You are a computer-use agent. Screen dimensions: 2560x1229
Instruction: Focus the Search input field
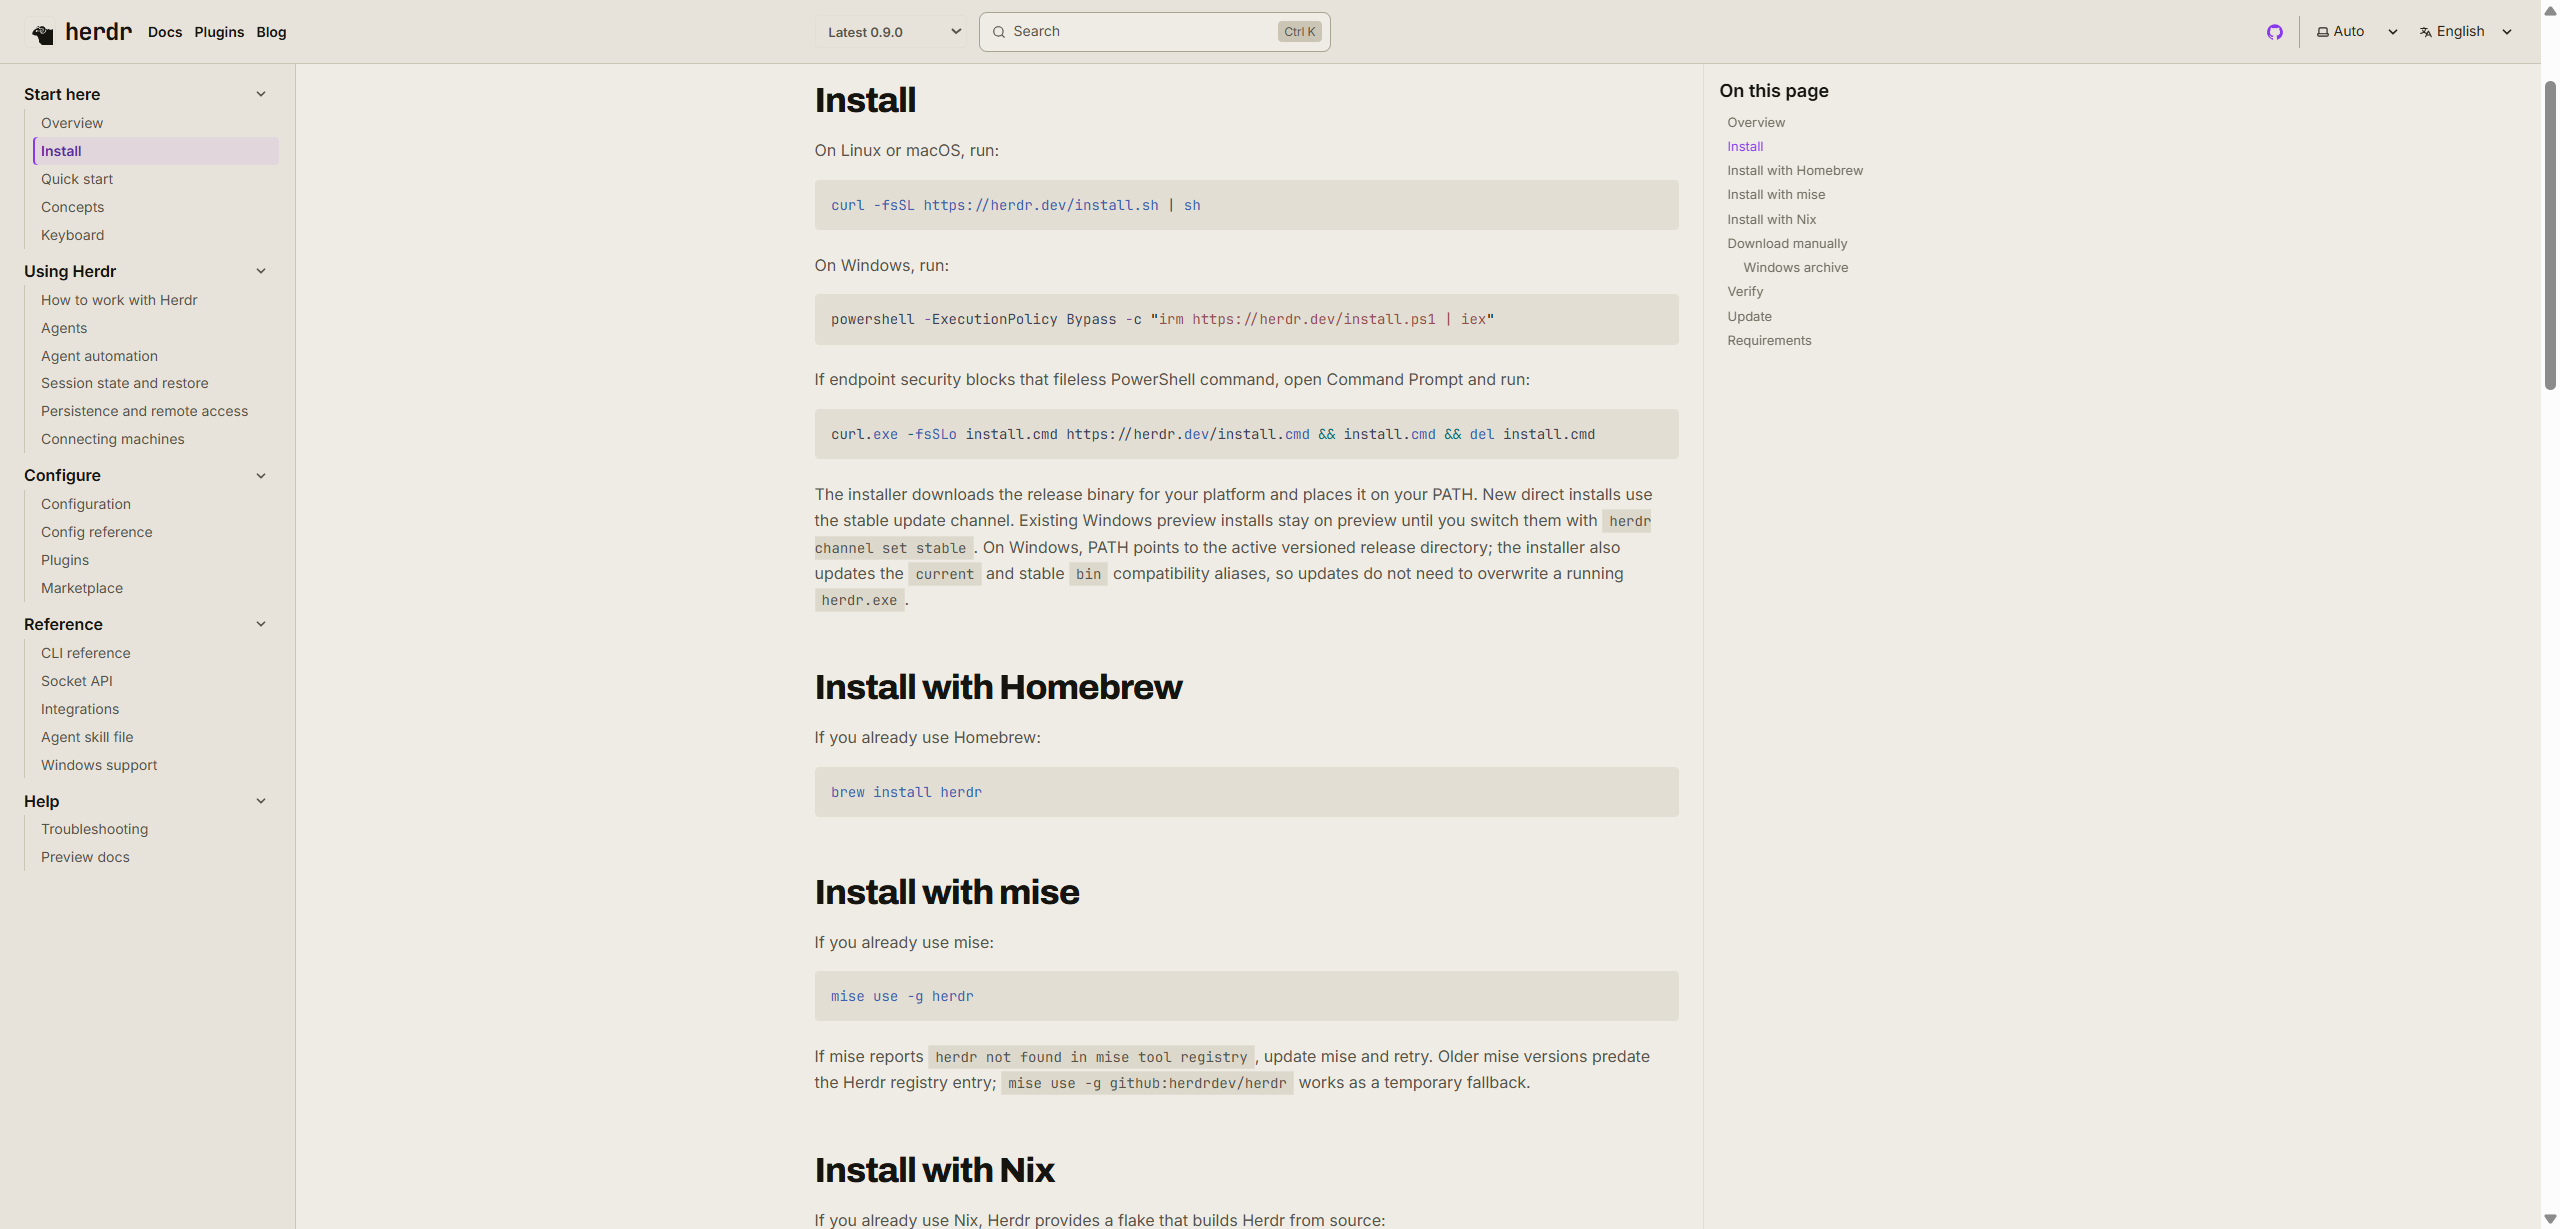coord(1154,32)
